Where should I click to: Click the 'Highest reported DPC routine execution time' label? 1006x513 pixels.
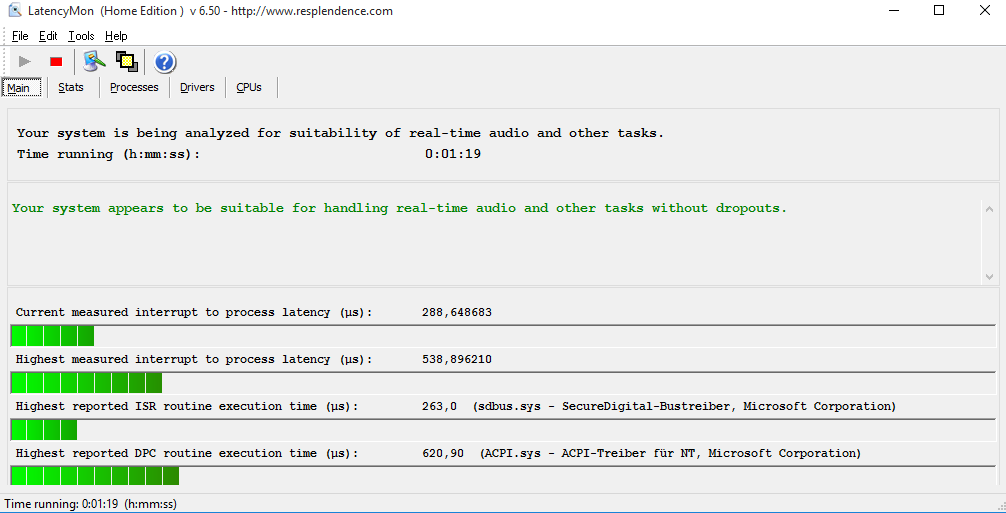pyautogui.click(x=187, y=453)
